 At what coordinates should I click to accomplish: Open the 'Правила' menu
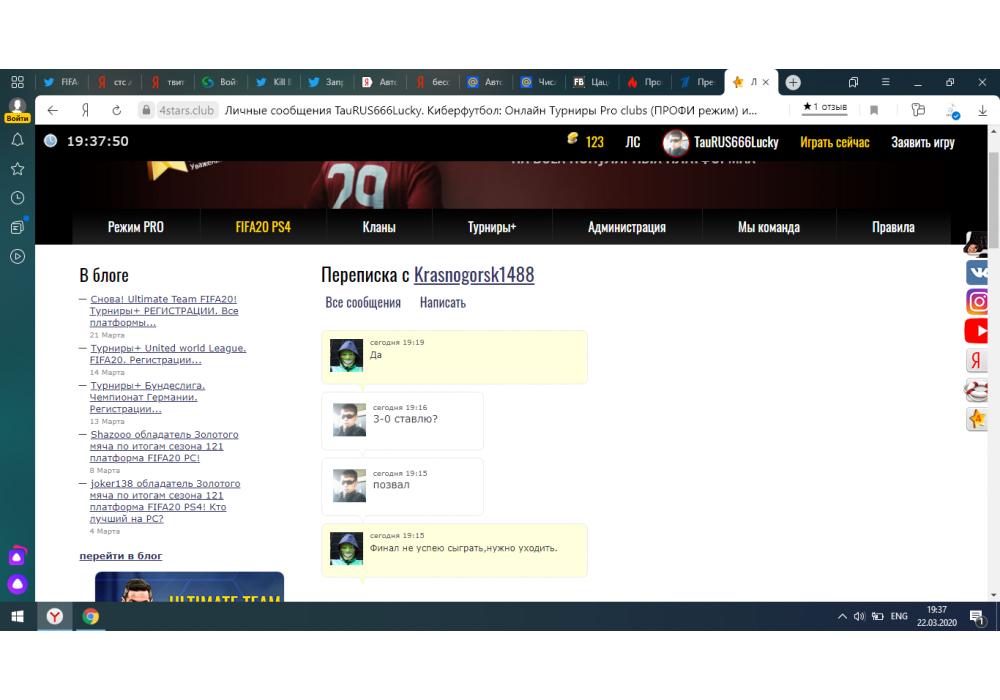893,227
